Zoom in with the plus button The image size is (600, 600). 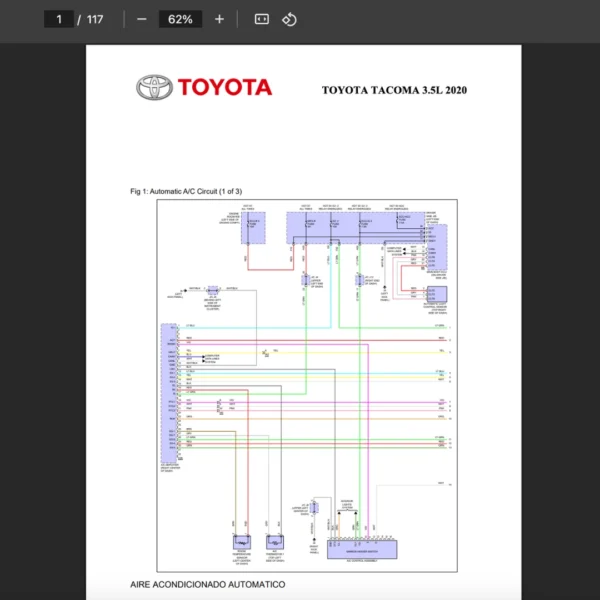(219, 19)
